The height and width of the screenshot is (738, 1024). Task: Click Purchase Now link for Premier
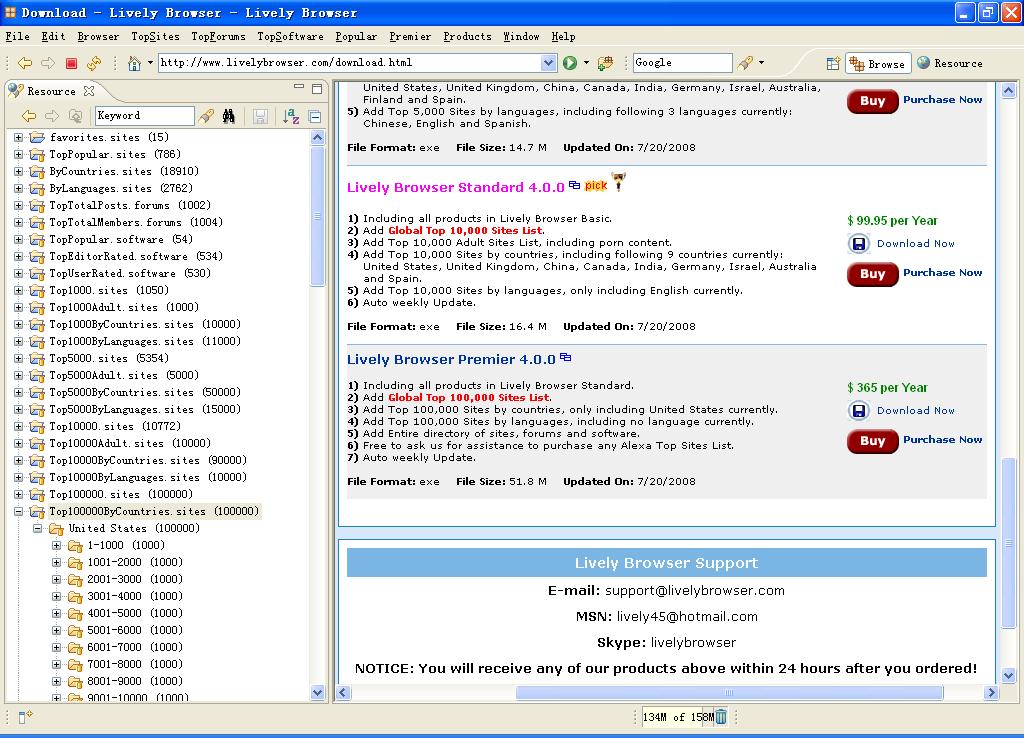(x=942, y=440)
